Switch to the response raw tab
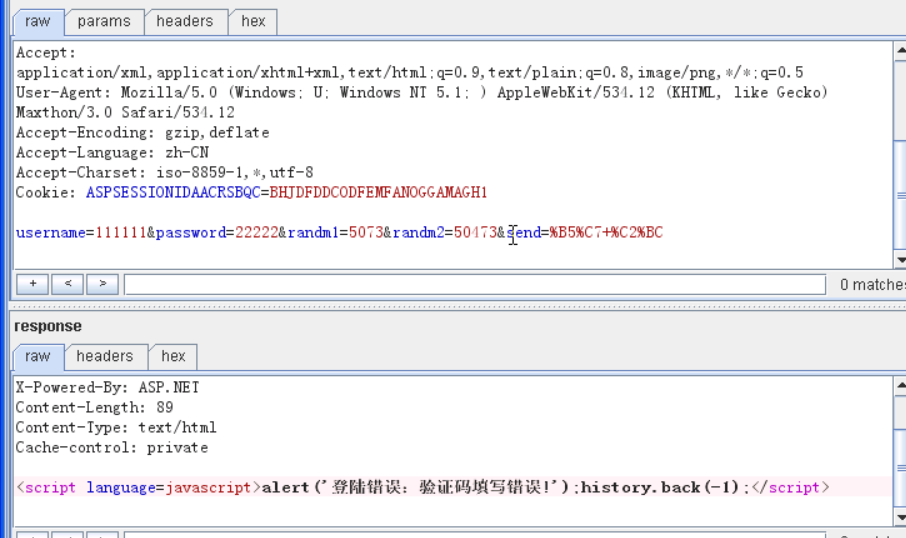The image size is (906, 538). click(x=38, y=357)
